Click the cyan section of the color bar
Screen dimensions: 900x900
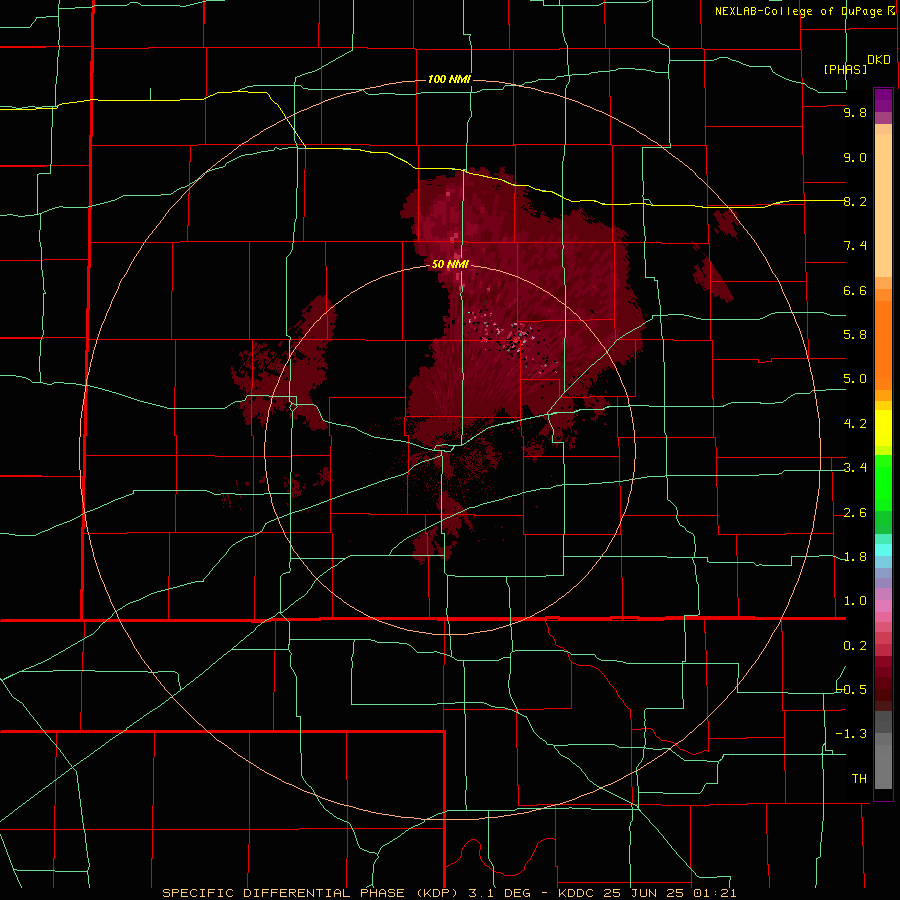[883, 550]
